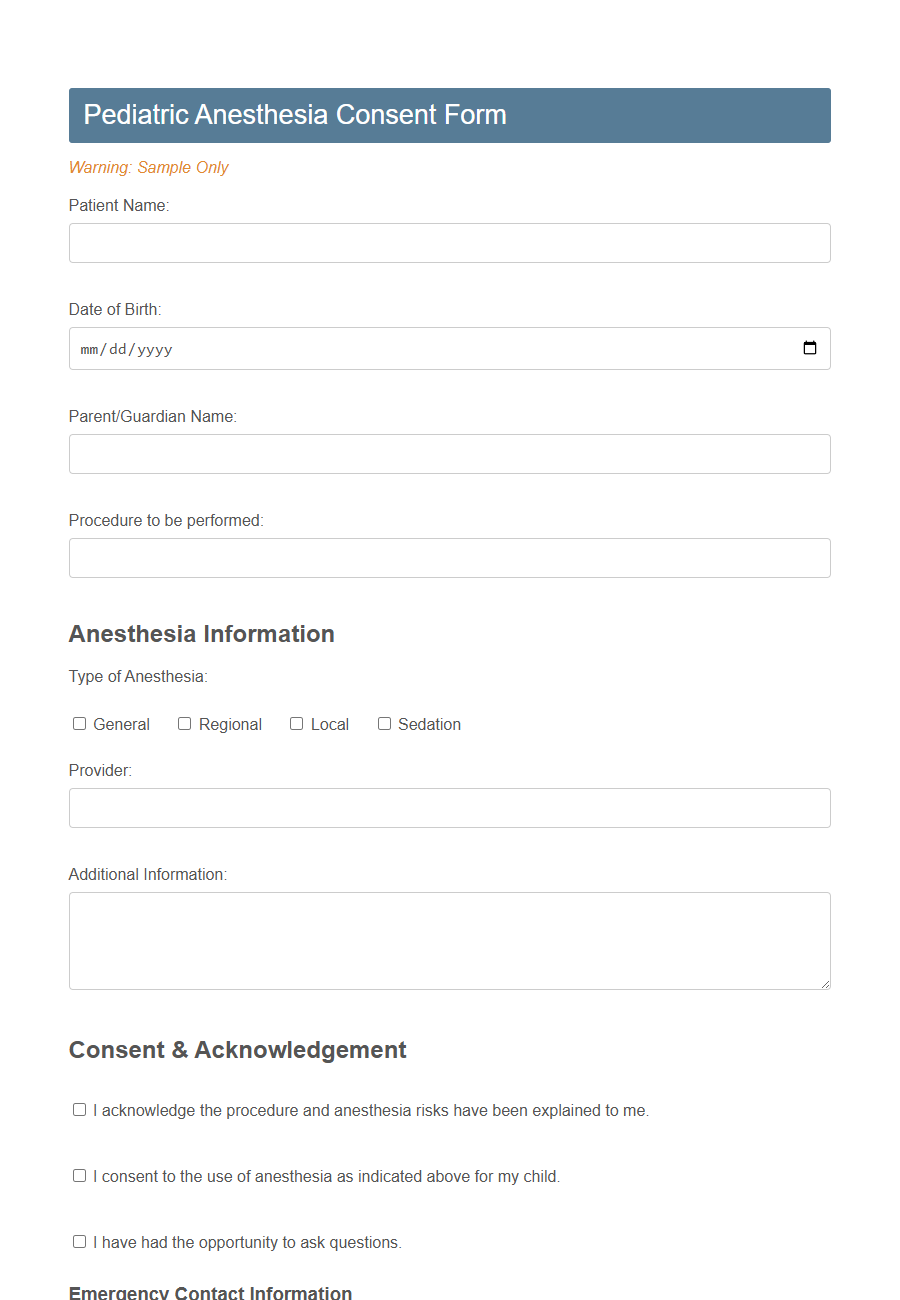Click the Provider input field
Image resolution: width=900 pixels, height=1300 pixels.
click(449, 808)
